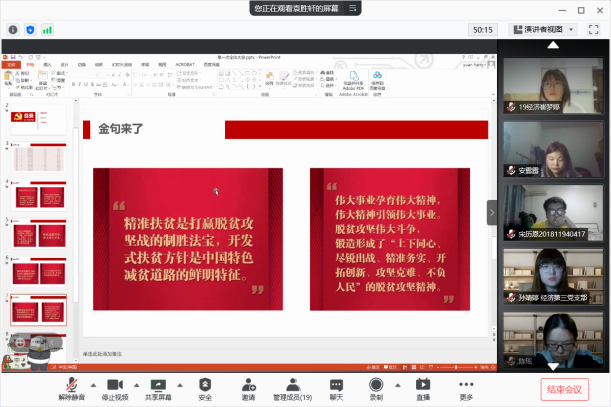Image resolution: width=611 pixels, height=407 pixels.
Task: Collapse the participant video sidebar
Action: click(x=491, y=212)
